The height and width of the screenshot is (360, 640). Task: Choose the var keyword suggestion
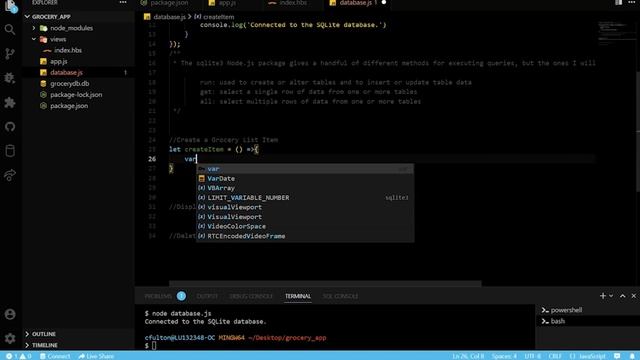click(x=305, y=169)
